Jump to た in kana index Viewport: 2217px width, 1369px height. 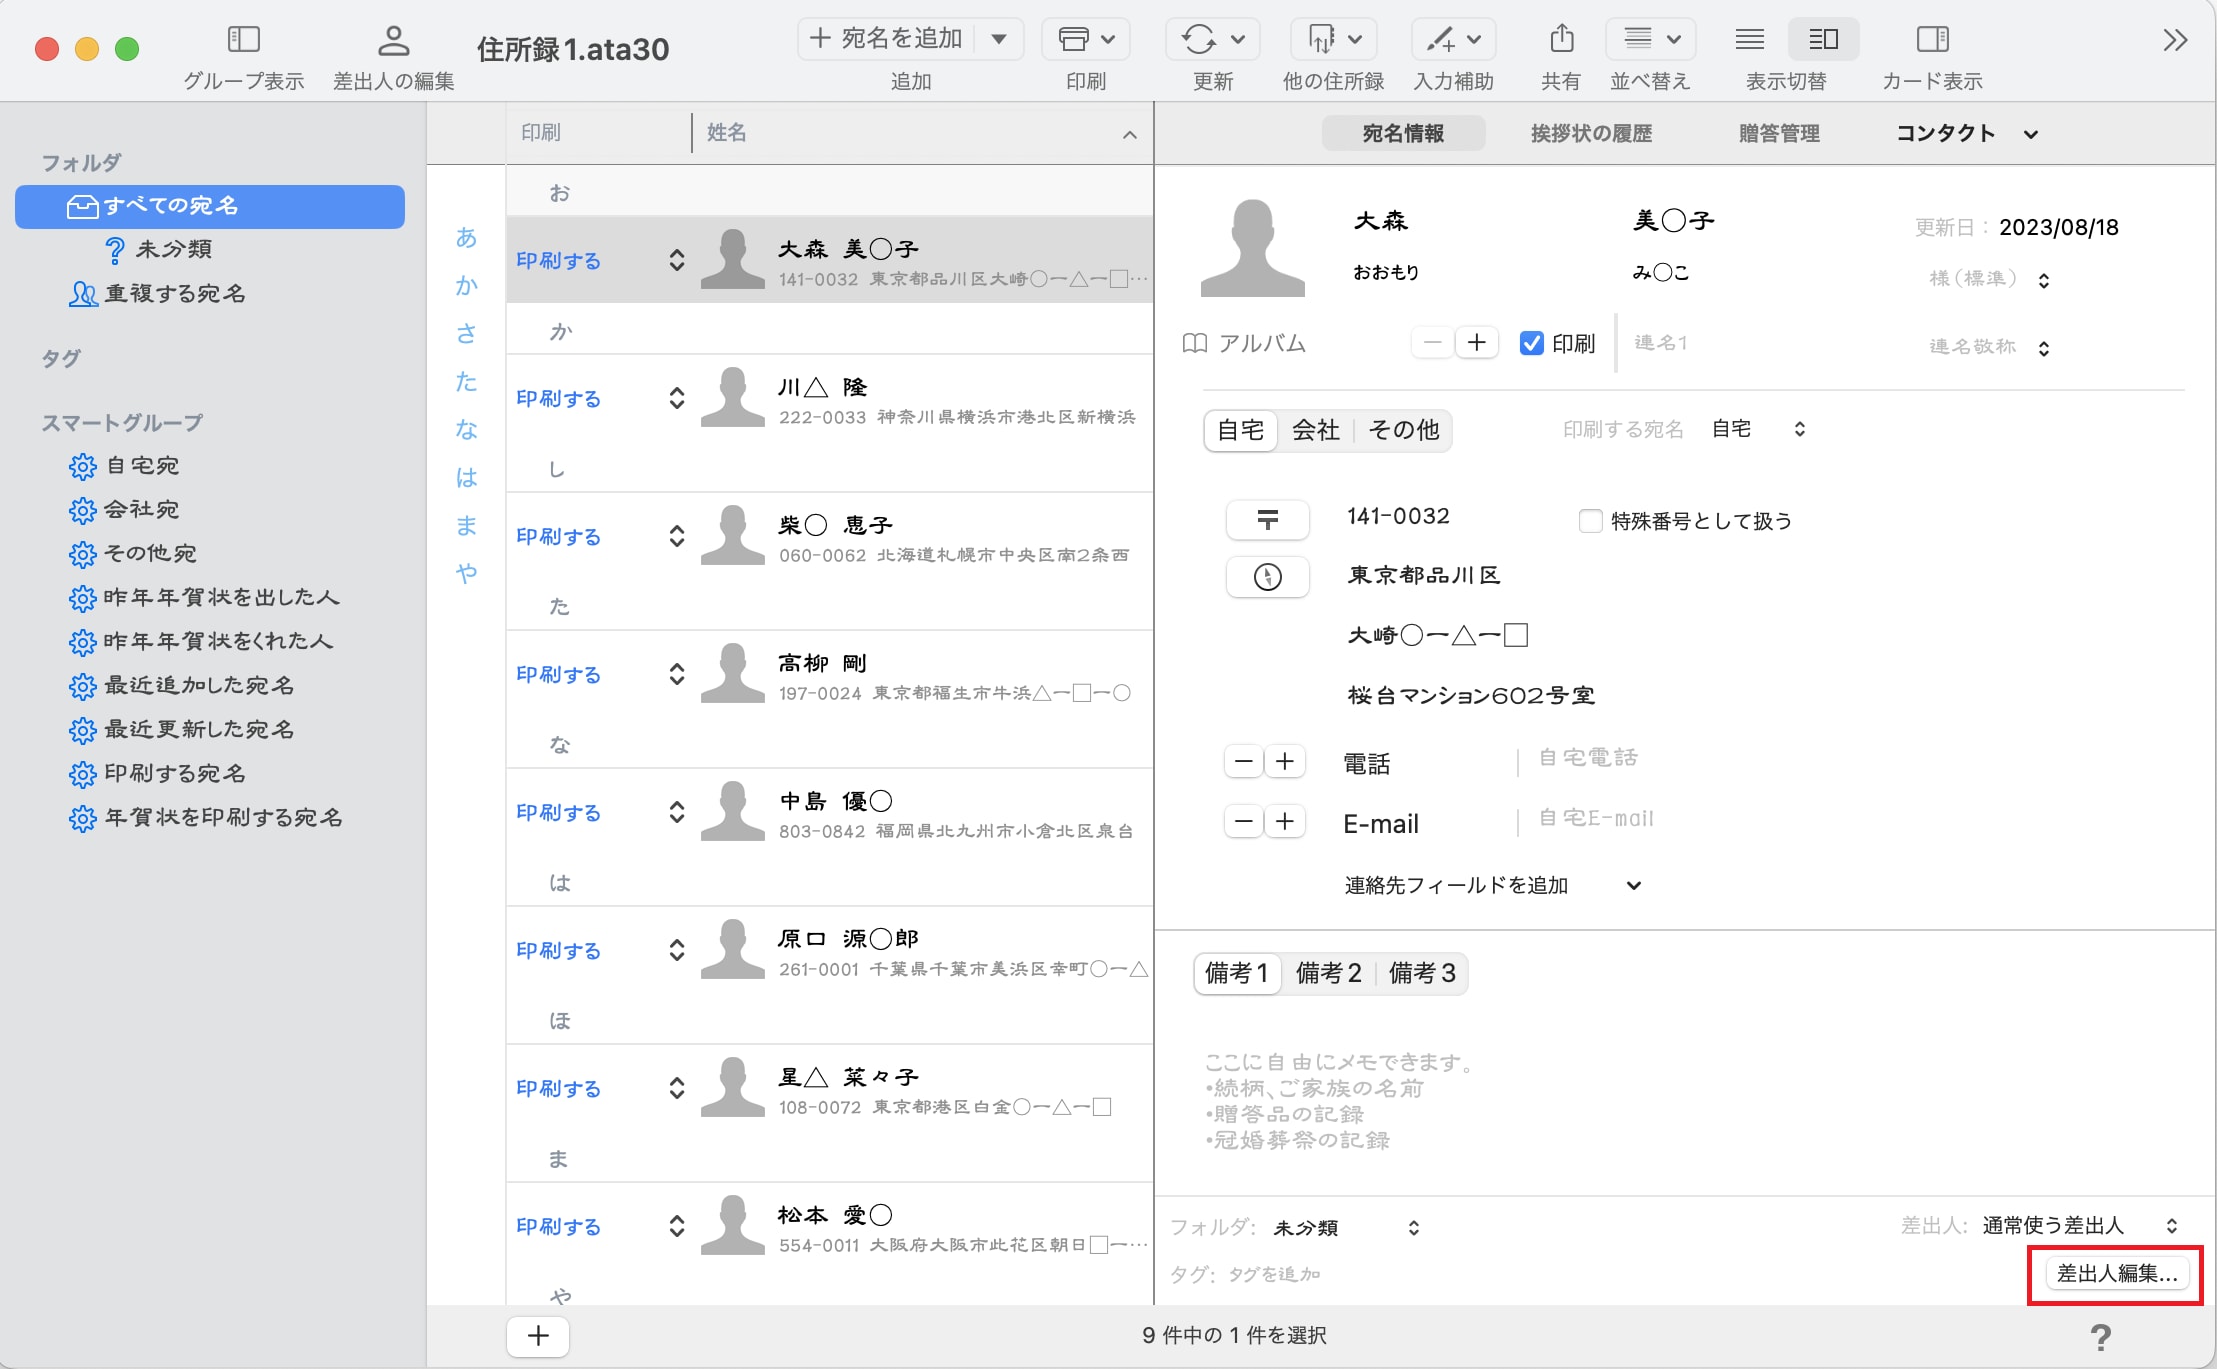coord(466,381)
